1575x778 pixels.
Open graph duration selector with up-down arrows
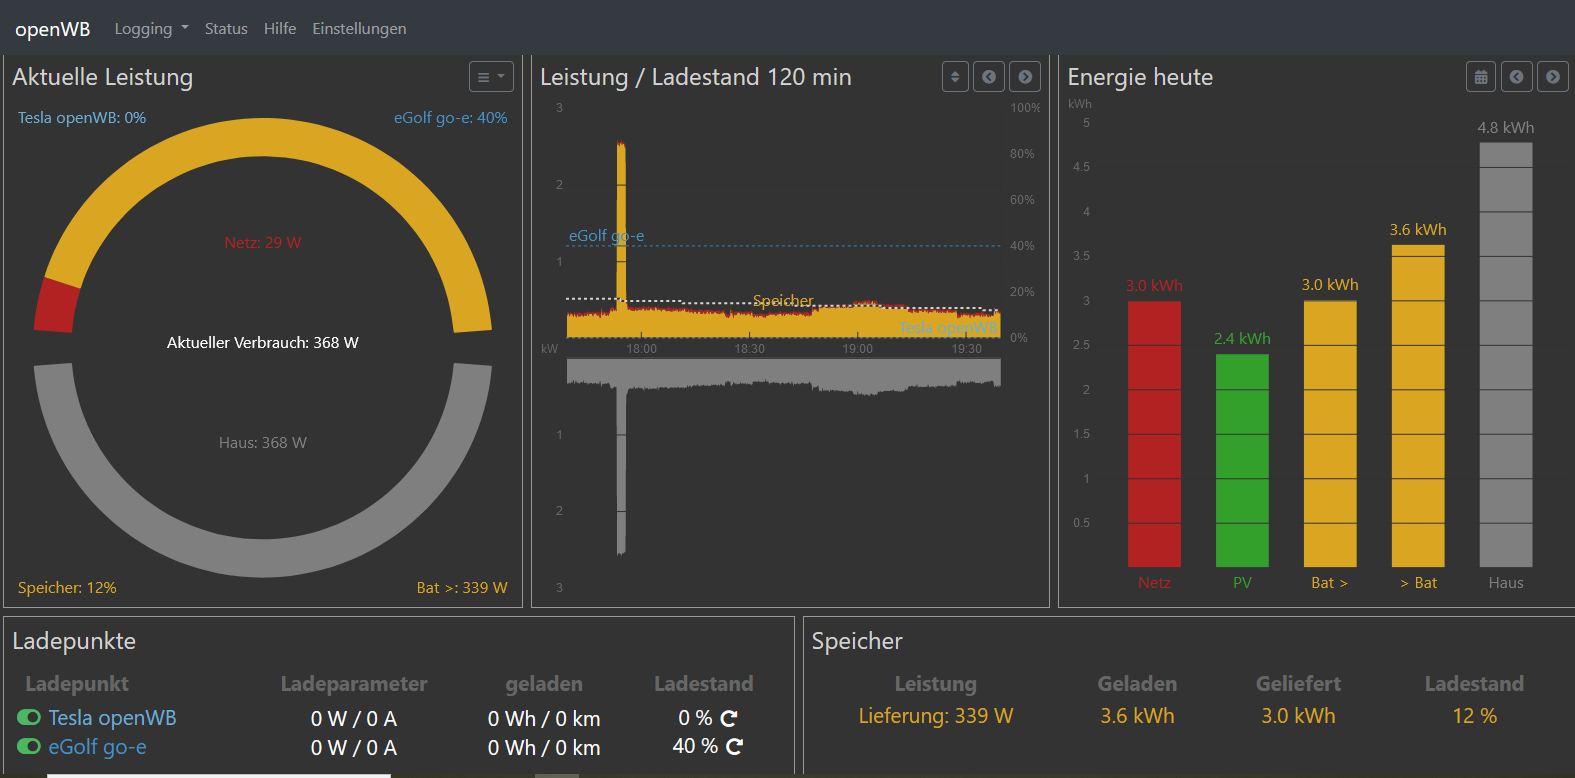955,77
